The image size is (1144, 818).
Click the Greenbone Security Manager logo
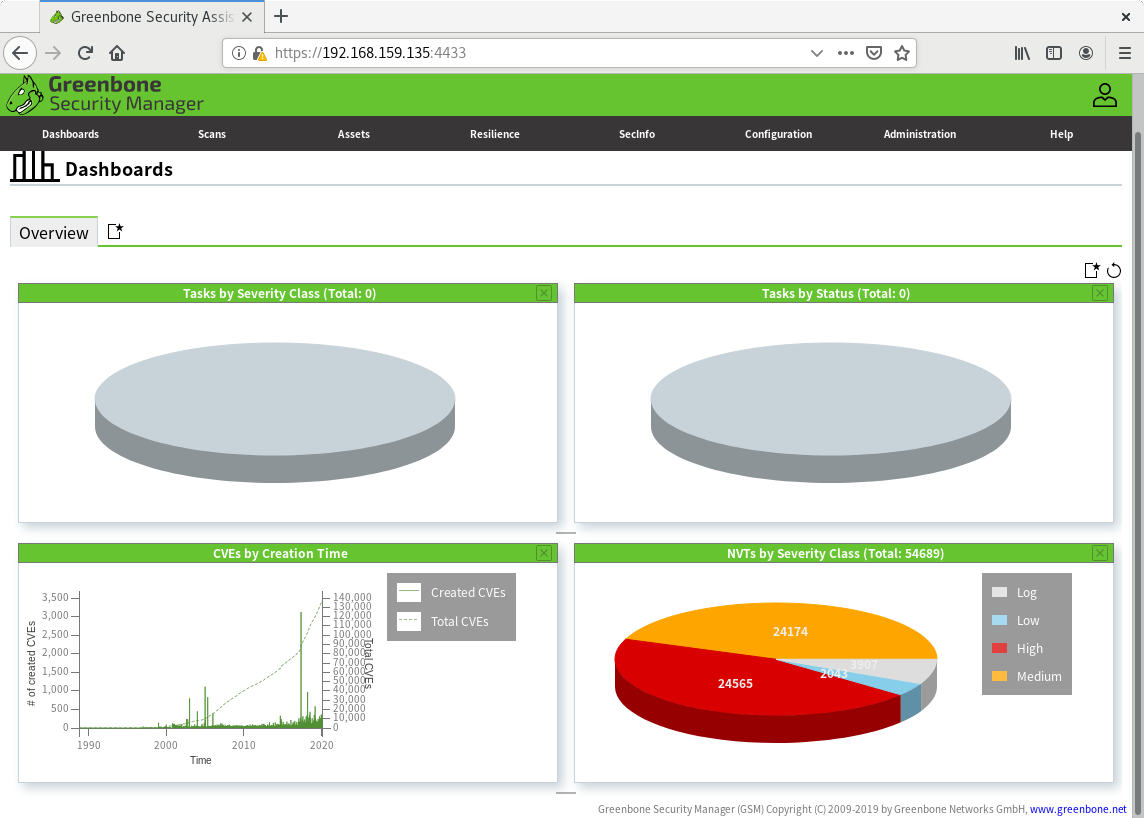pyautogui.click(x=106, y=95)
